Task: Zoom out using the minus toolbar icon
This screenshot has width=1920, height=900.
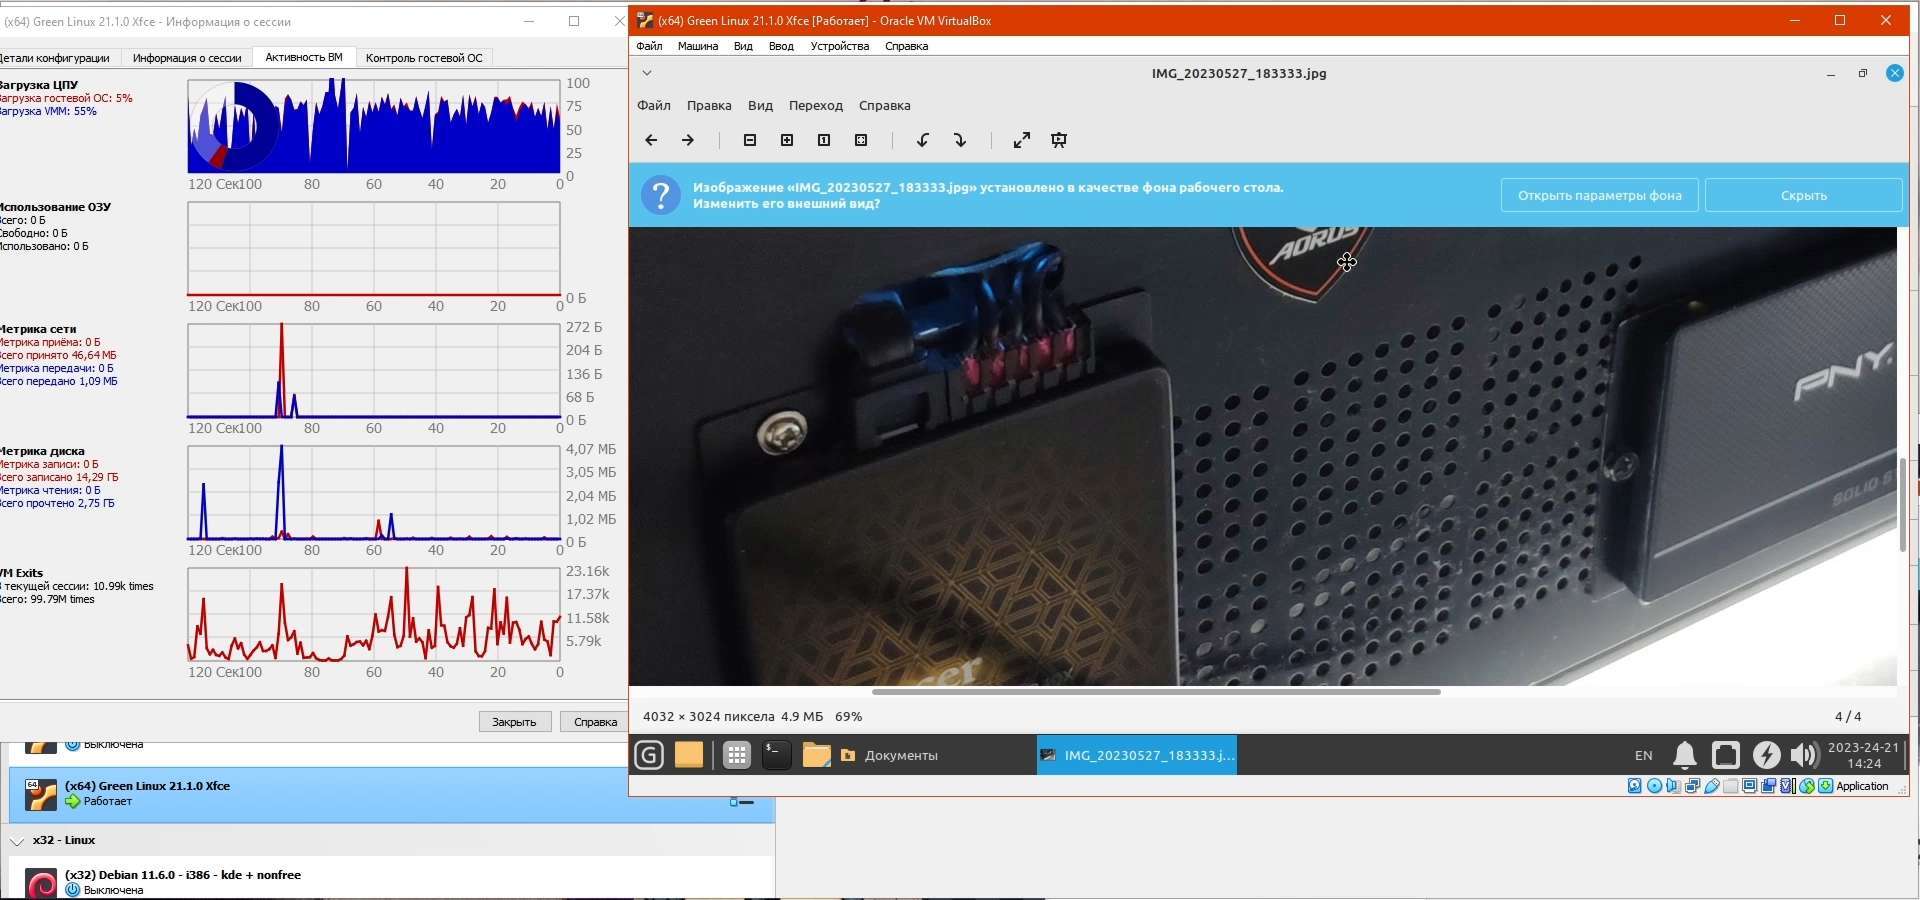Action: coord(750,141)
